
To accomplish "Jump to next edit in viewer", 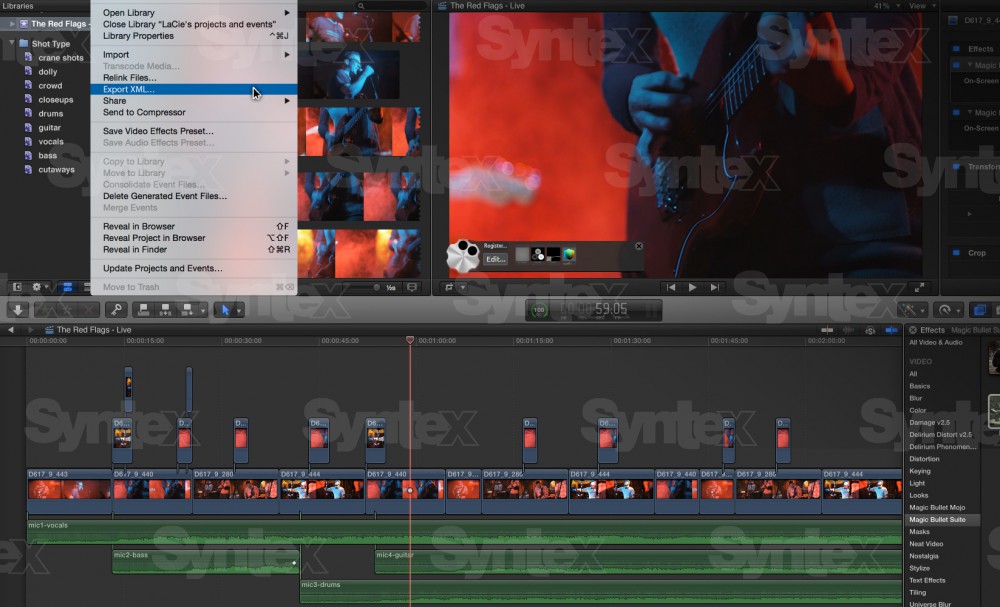I will click(715, 288).
